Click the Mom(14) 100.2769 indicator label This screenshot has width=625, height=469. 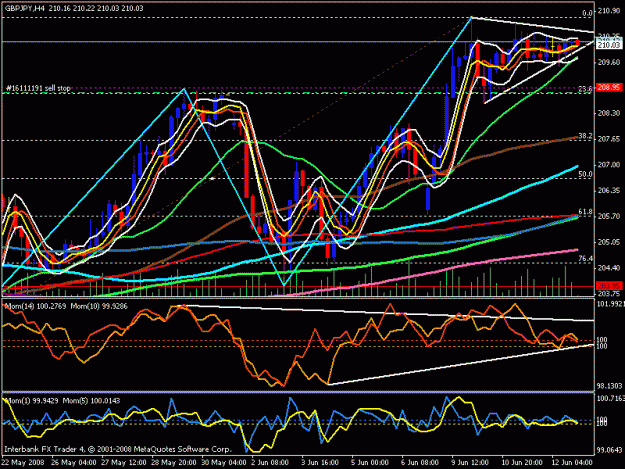point(35,306)
